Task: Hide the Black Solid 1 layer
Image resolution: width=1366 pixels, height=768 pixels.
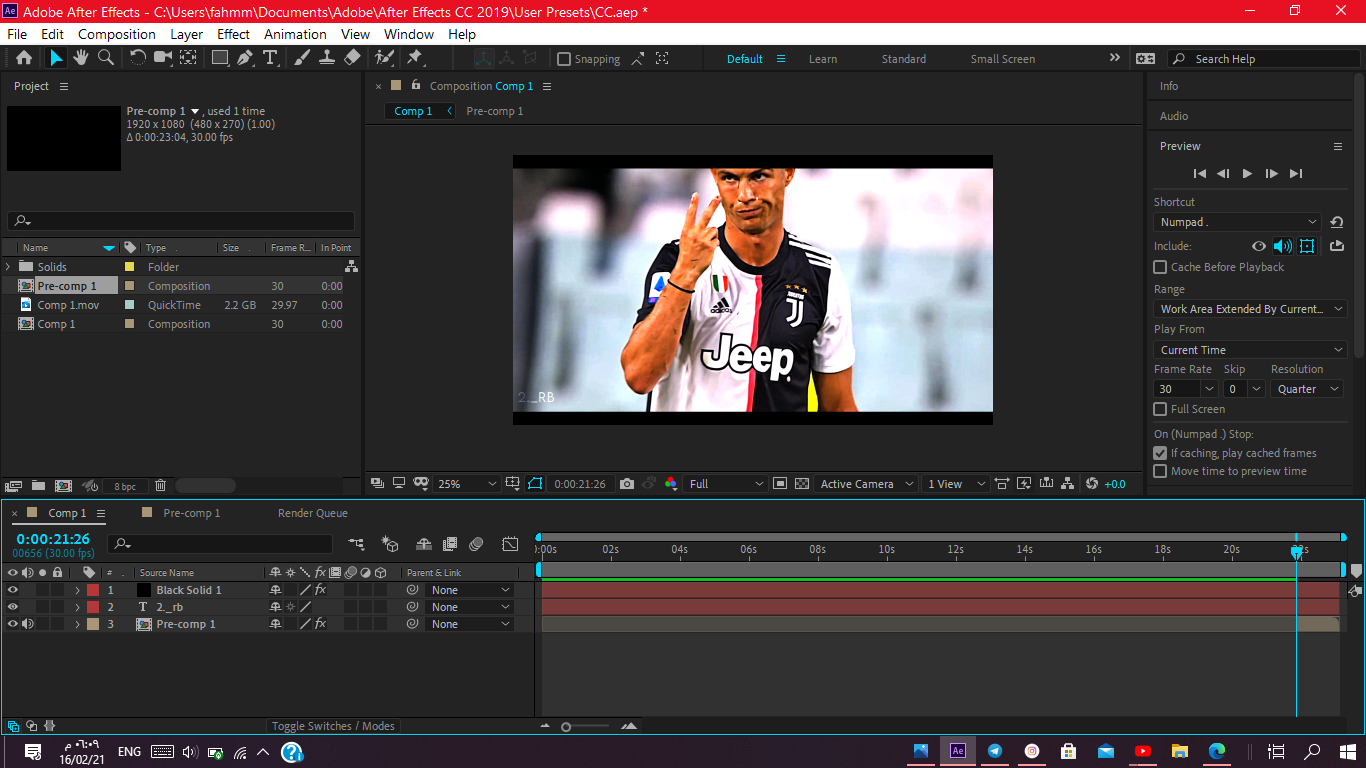Action: tap(13, 590)
